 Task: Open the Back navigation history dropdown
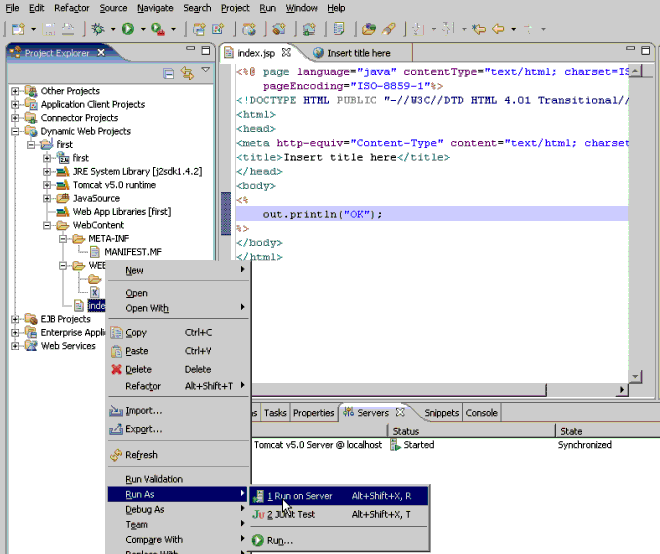(513, 29)
